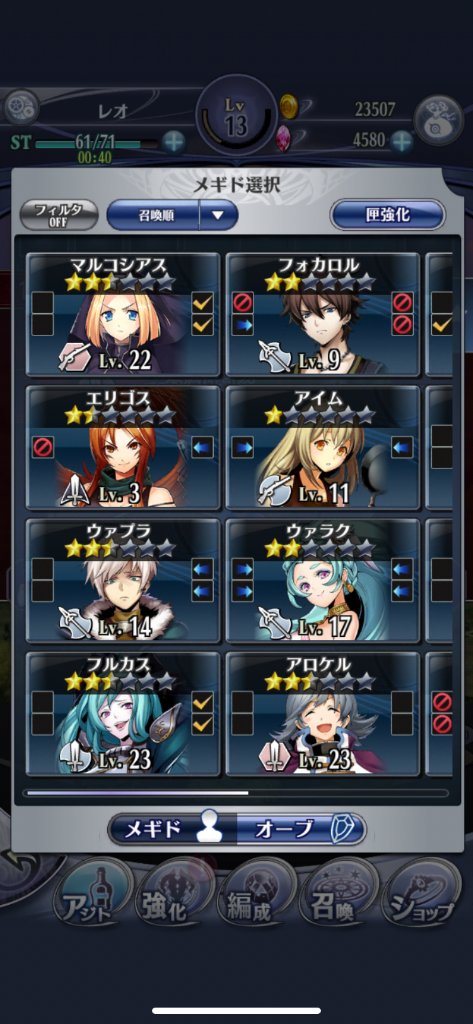The width and height of the screenshot is (473, 1024).
Task: Toggle the top yellow checkmark box on マルコシアス card
Action: click(203, 302)
